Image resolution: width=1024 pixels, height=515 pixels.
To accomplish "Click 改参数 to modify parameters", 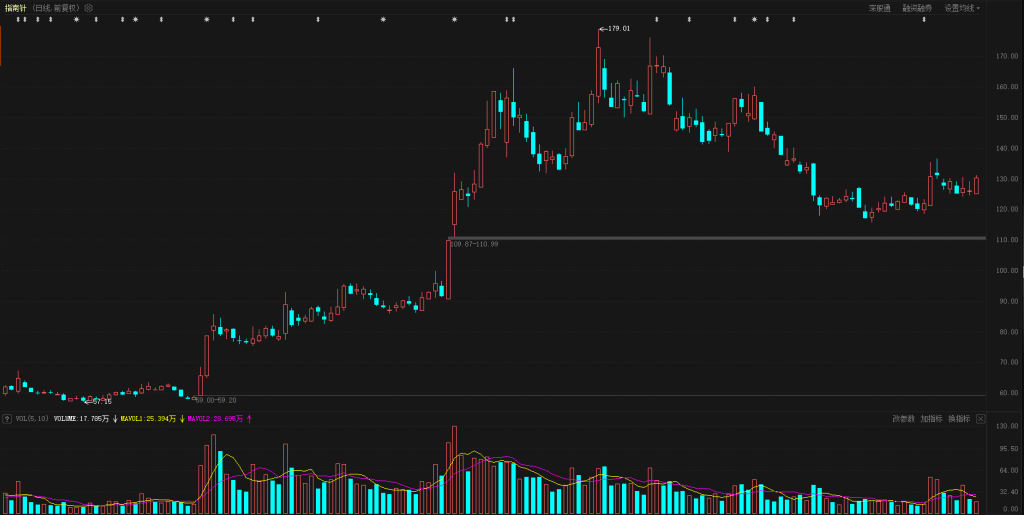I will (903, 419).
